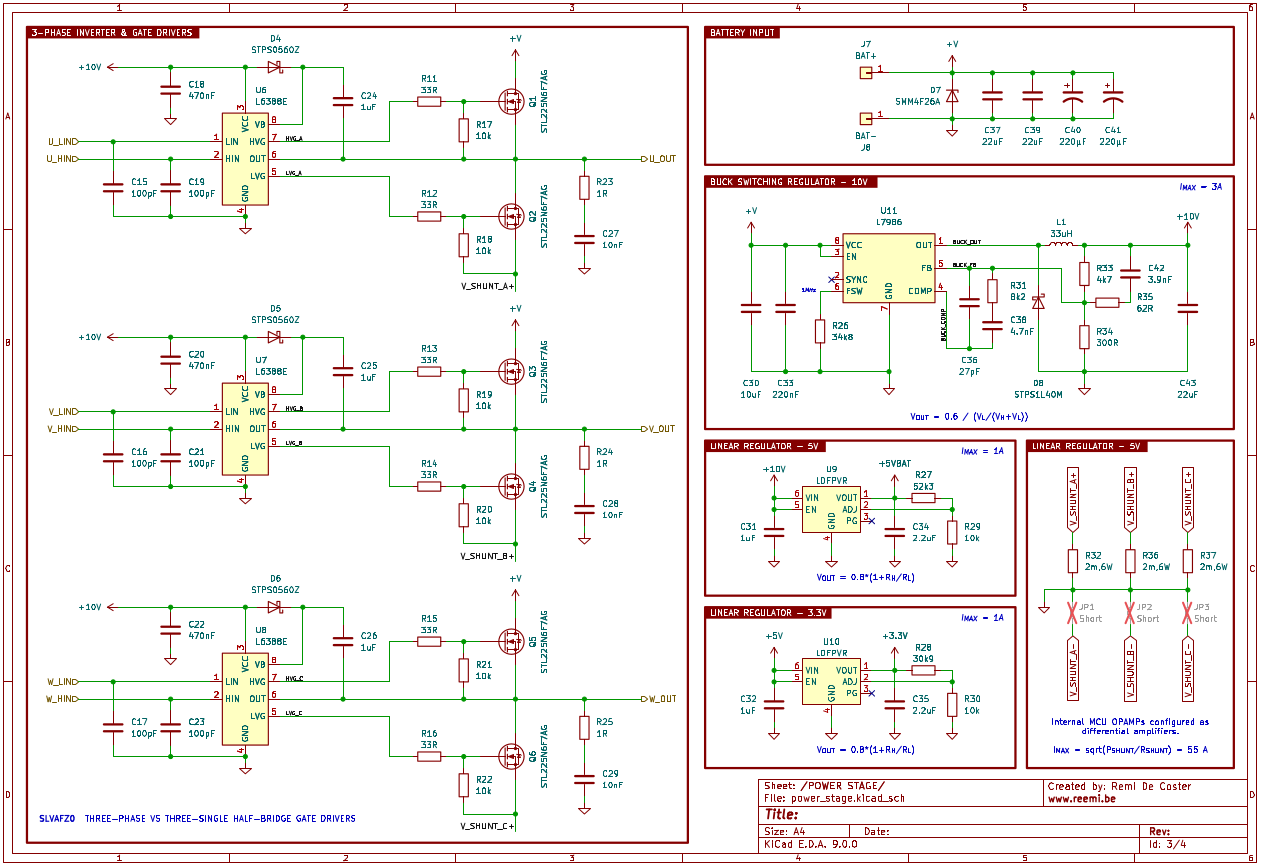Select the U6 L6388E gate driver body
This screenshot has height=867, width=1261.
pyautogui.click(x=245, y=158)
